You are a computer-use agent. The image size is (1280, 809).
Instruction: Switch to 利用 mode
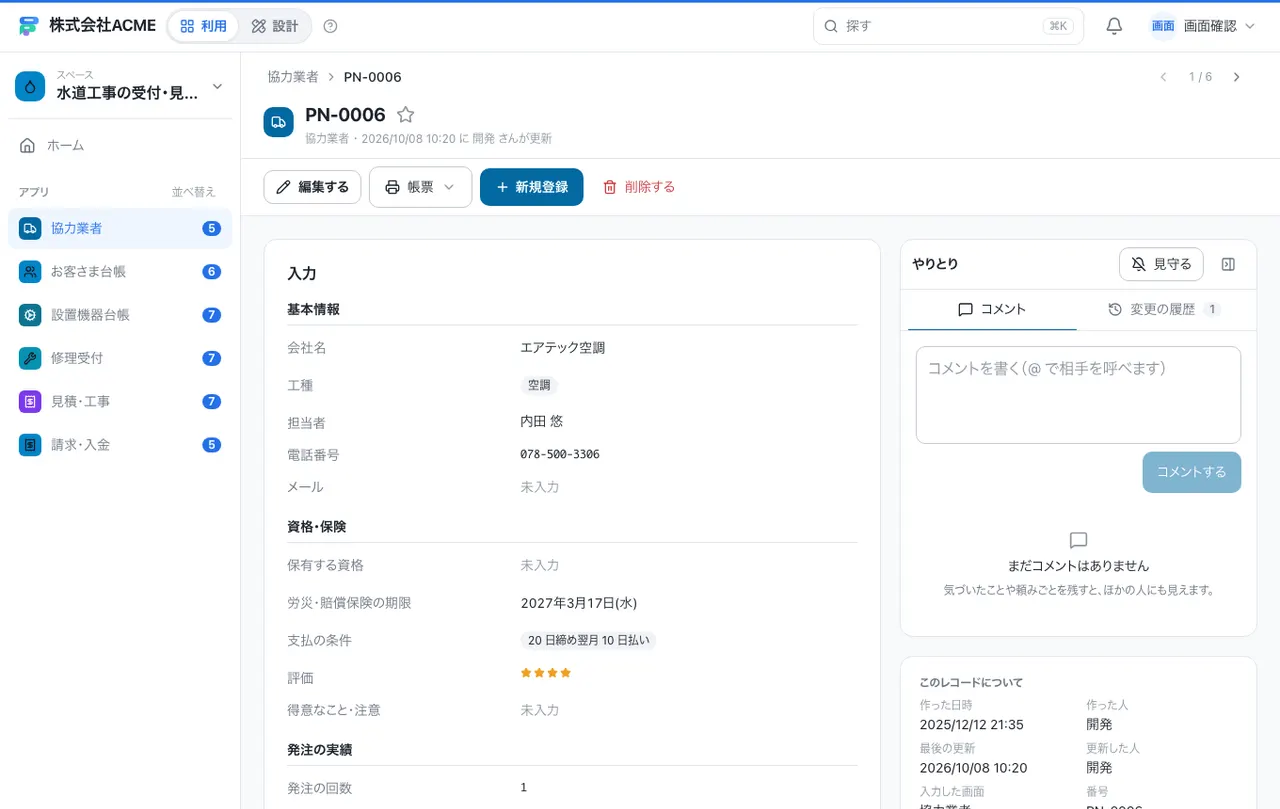[203, 26]
